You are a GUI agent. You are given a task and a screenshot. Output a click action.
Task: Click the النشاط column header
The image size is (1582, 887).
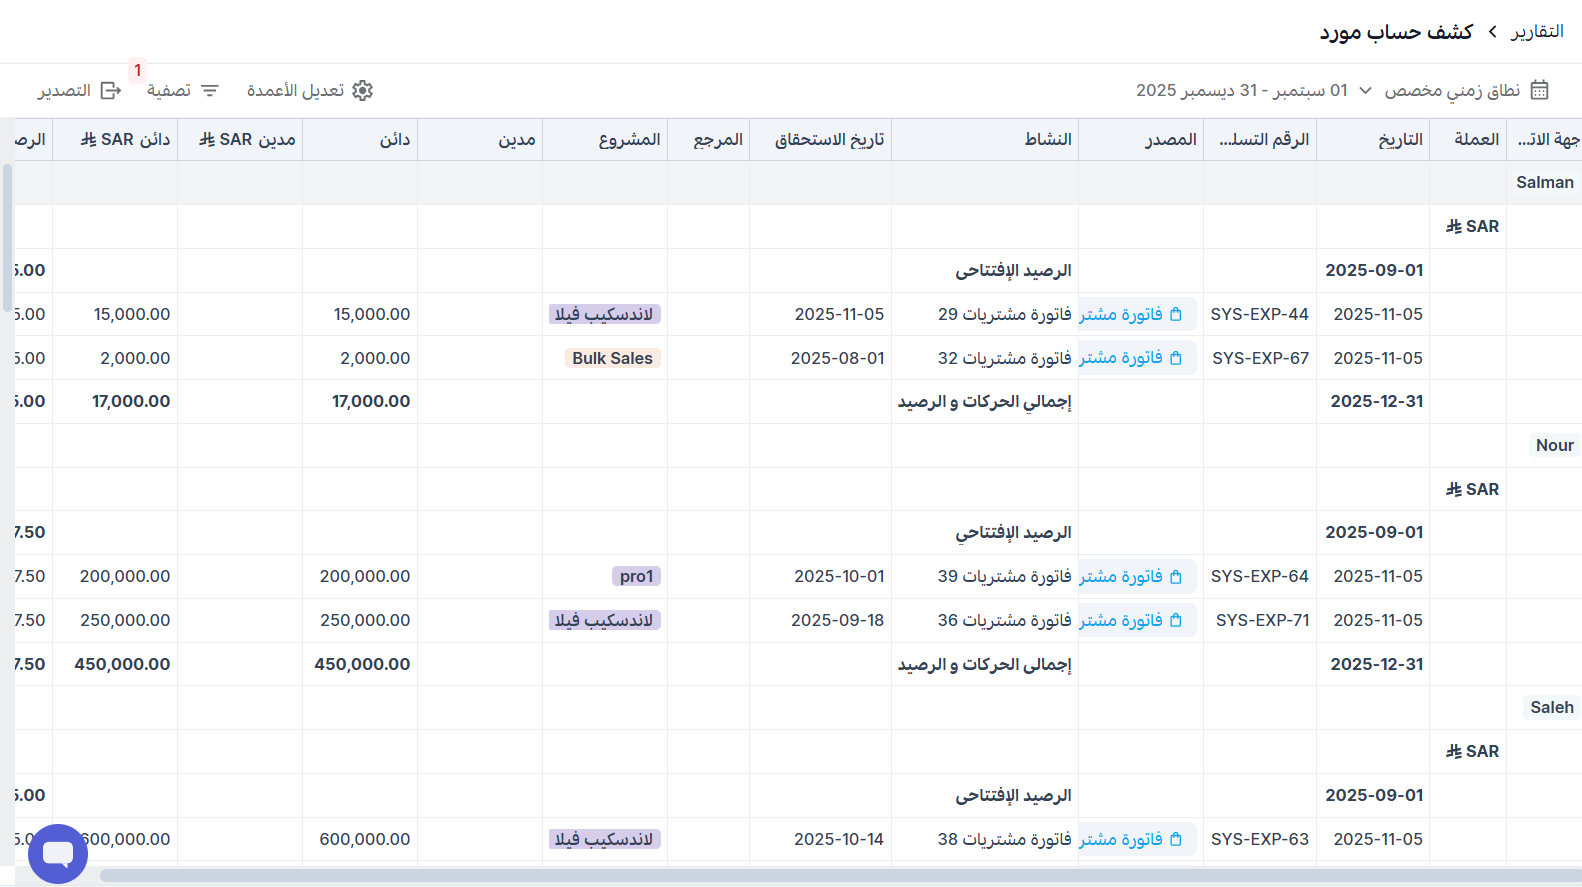tap(985, 140)
